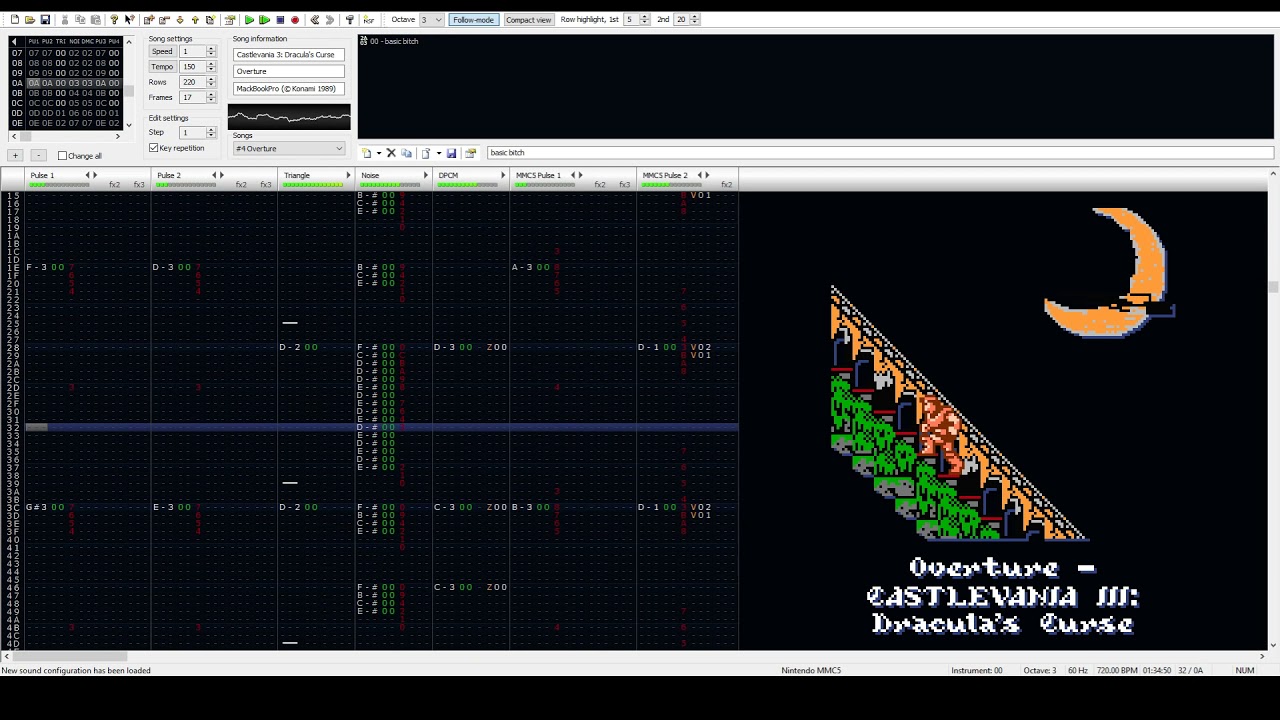Viewport: 1280px width, 720px height.
Task: Enable Change all checkbox
Action: click(62, 156)
